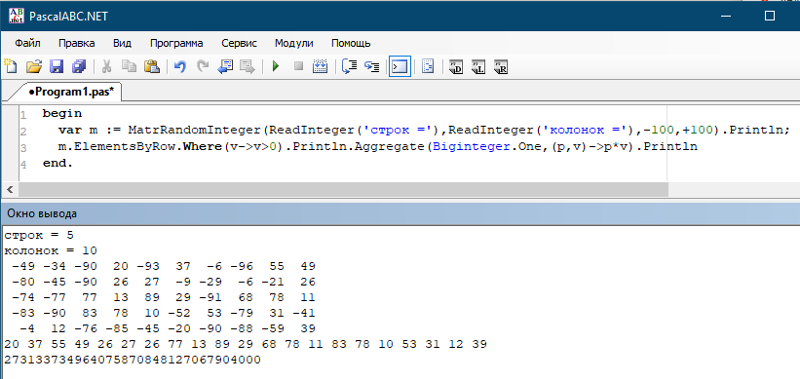Run the program with the green play icon
This screenshot has height=379, width=800.
[x=276, y=66]
